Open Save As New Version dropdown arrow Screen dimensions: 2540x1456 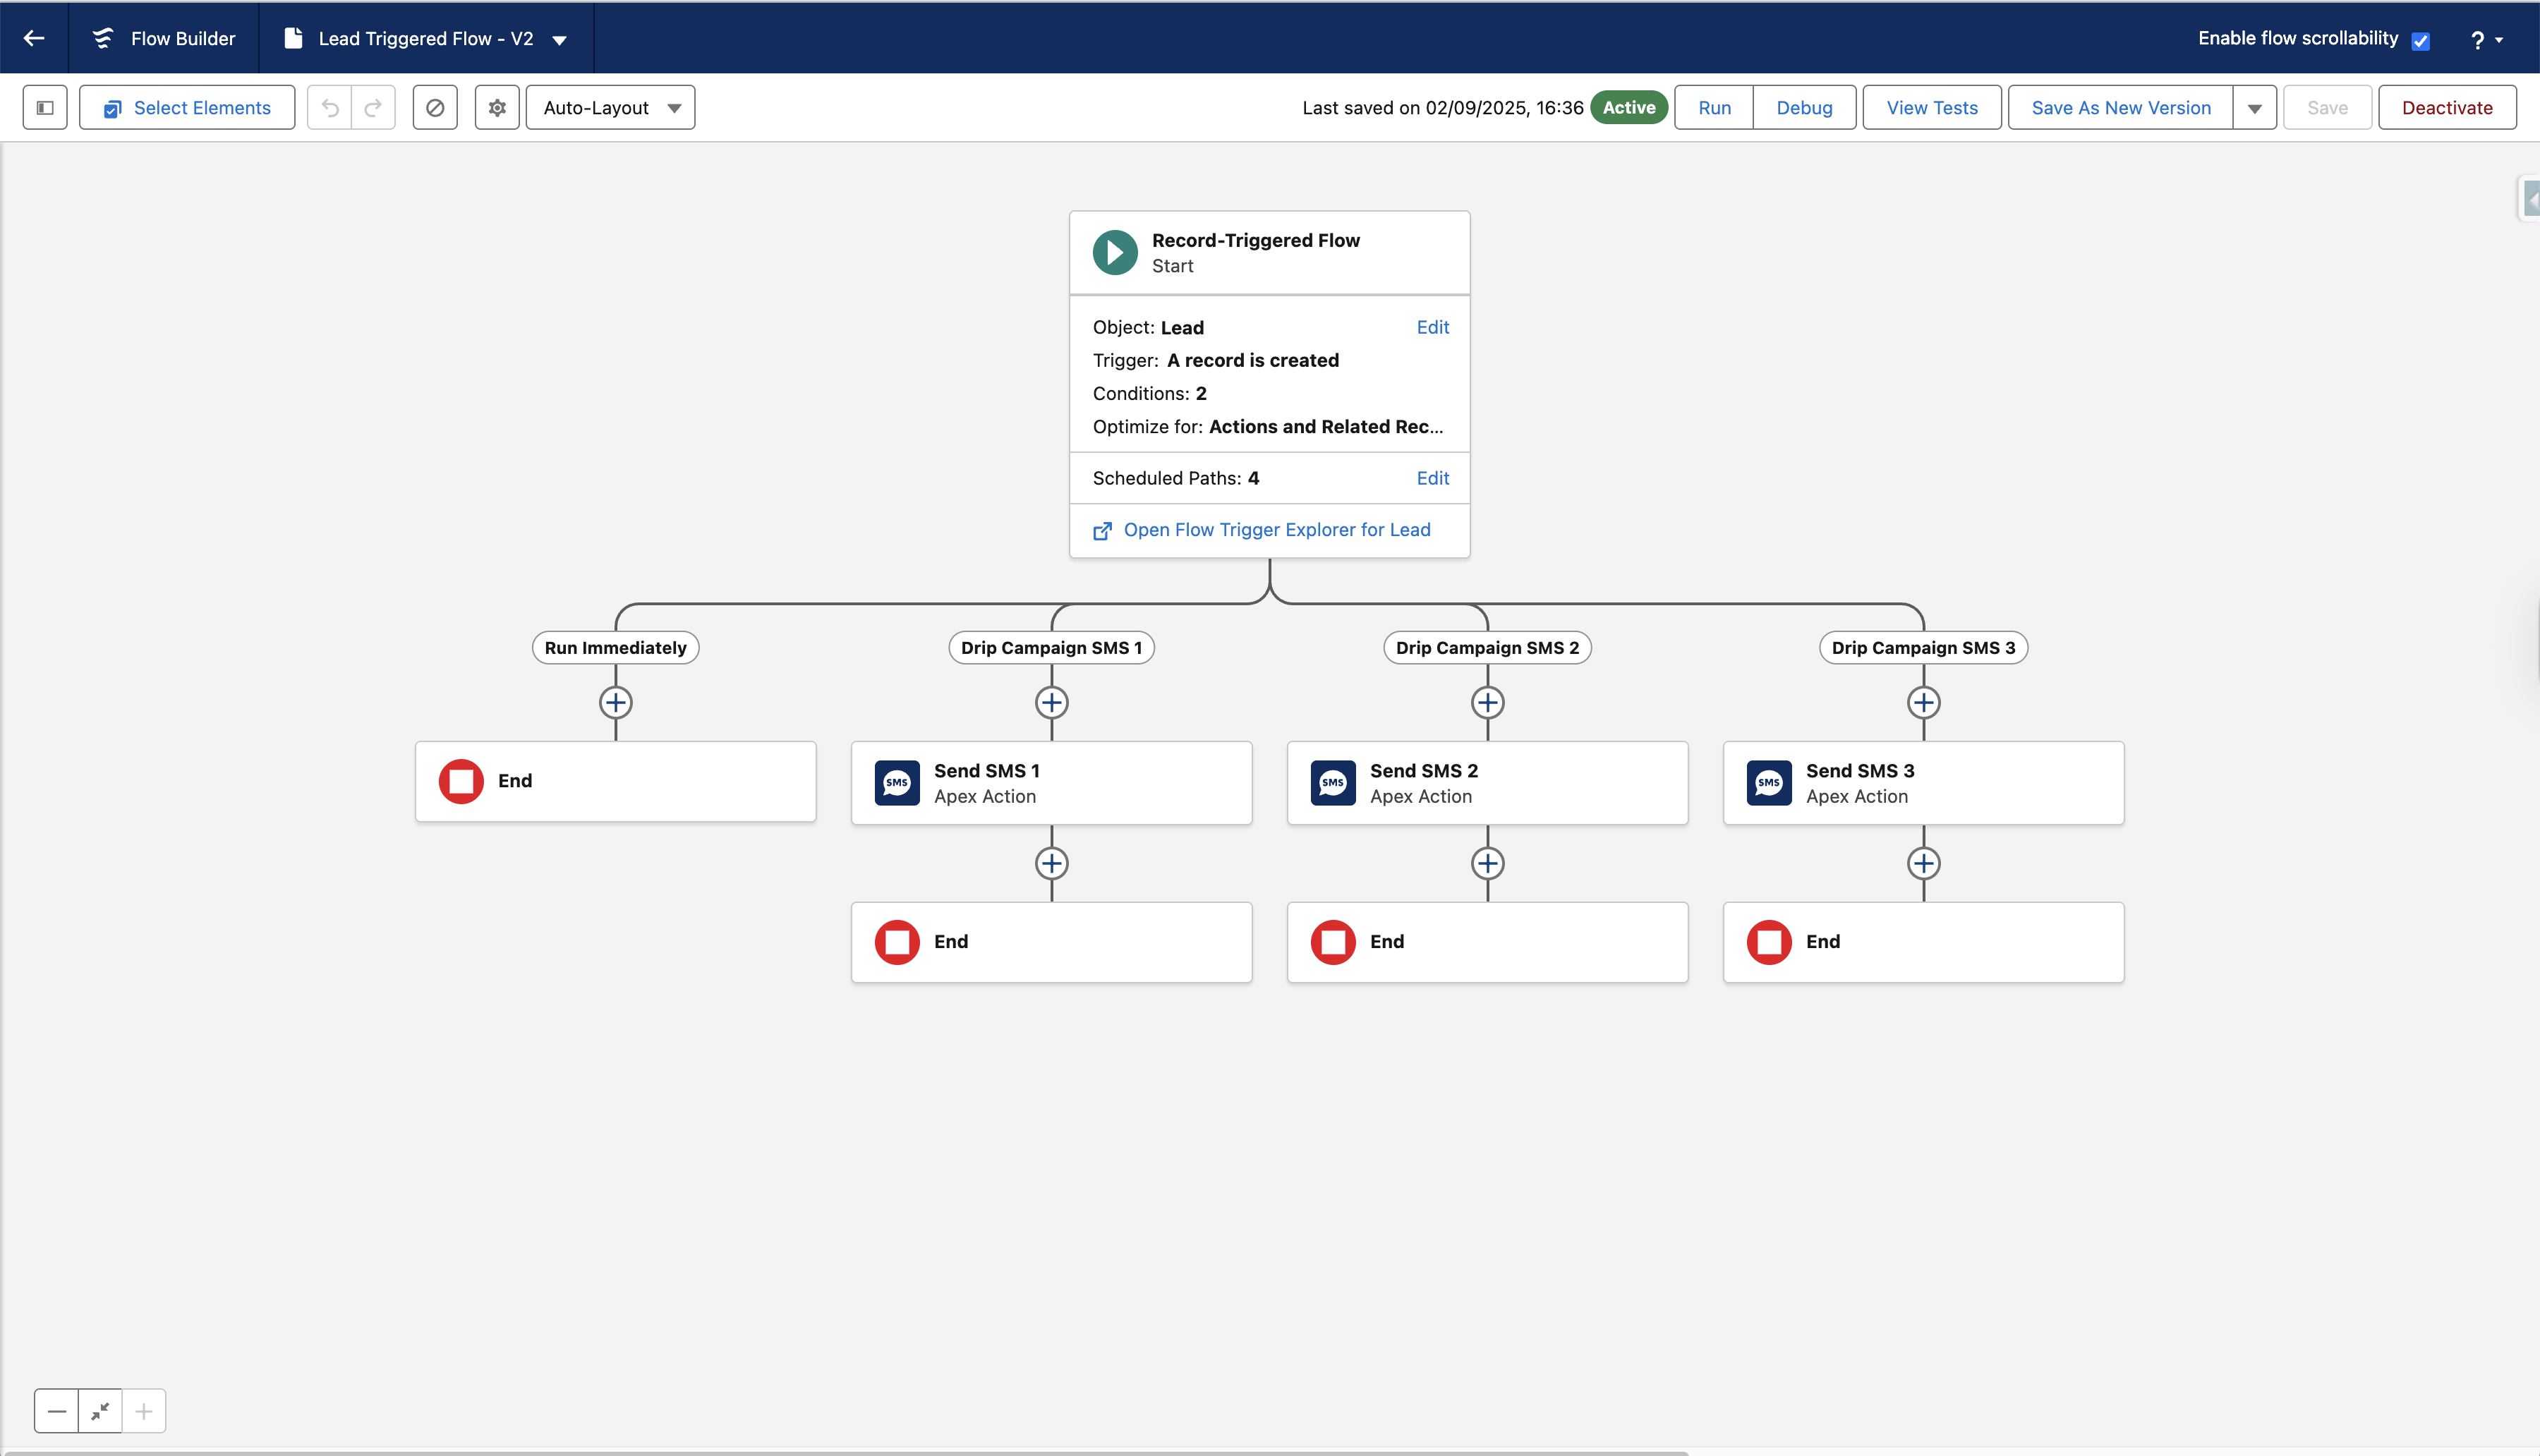click(x=2255, y=108)
